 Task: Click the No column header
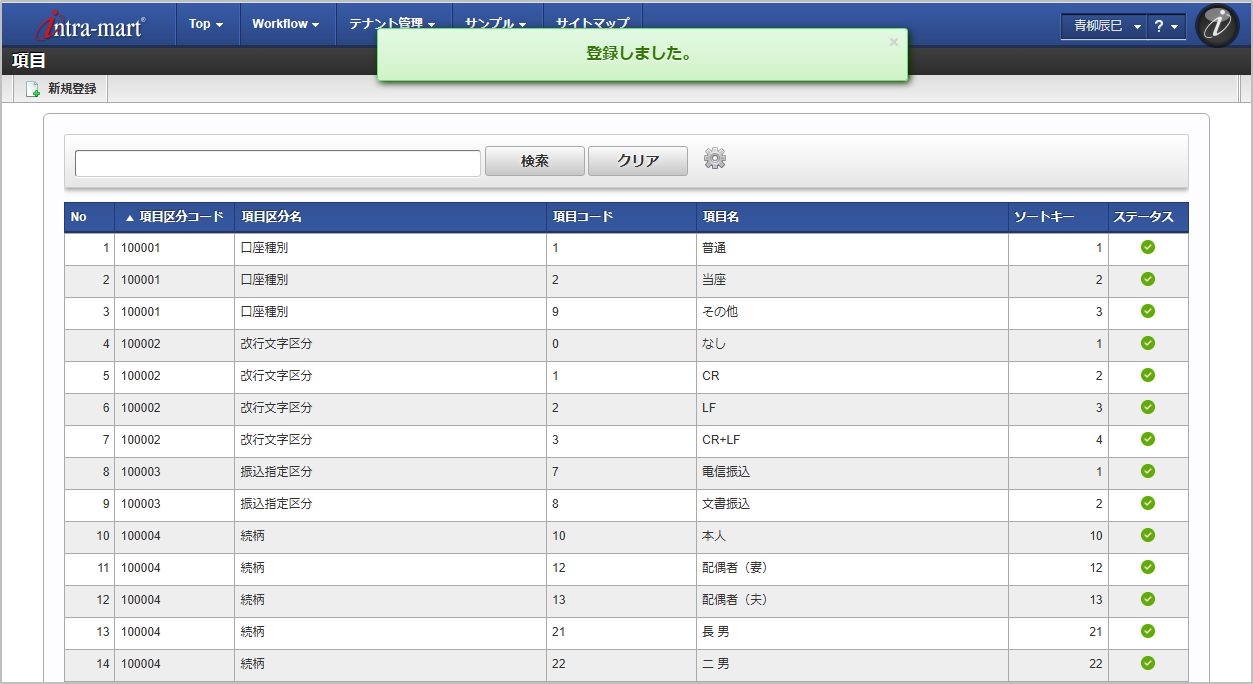pyautogui.click(x=90, y=217)
